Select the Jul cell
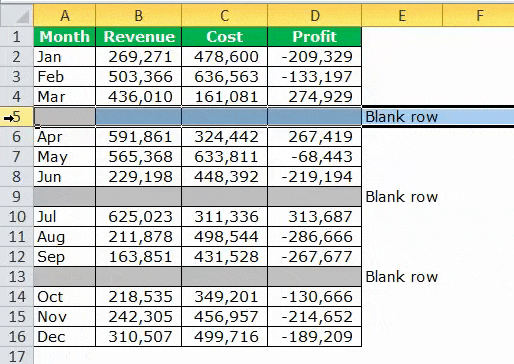Screen dimensions: 514x364 64,217
